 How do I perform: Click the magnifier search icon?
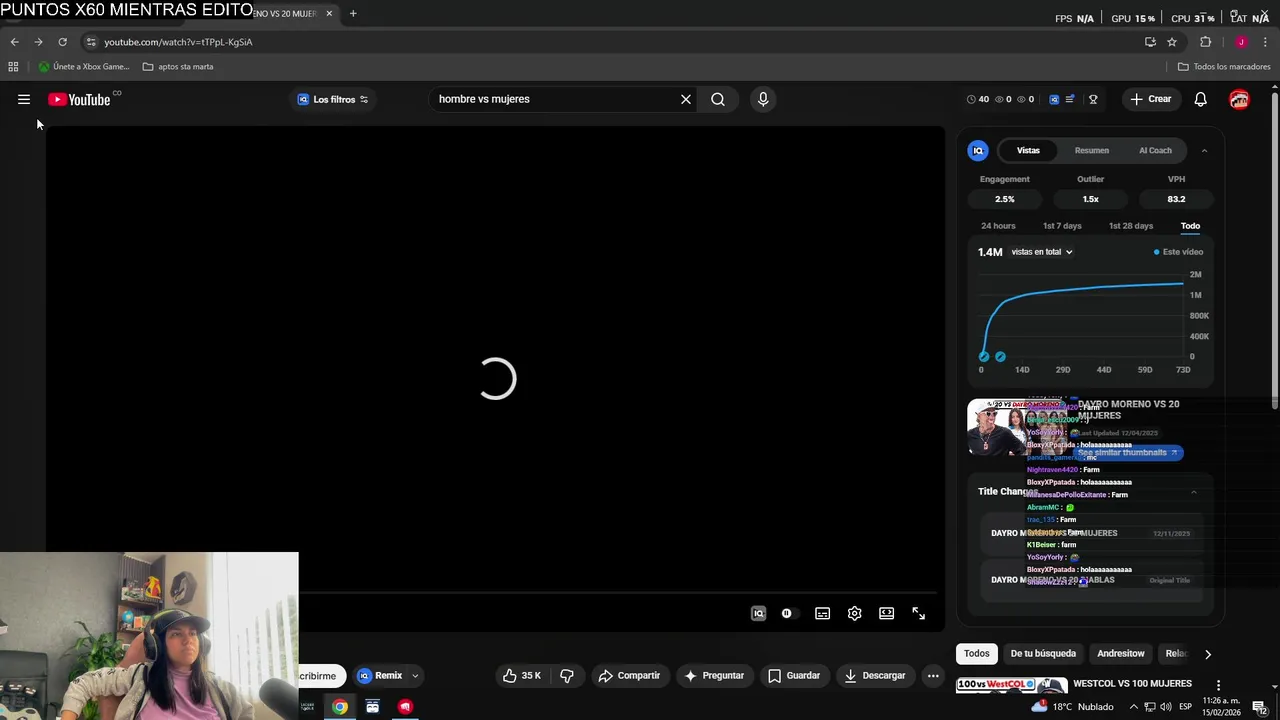click(x=718, y=99)
